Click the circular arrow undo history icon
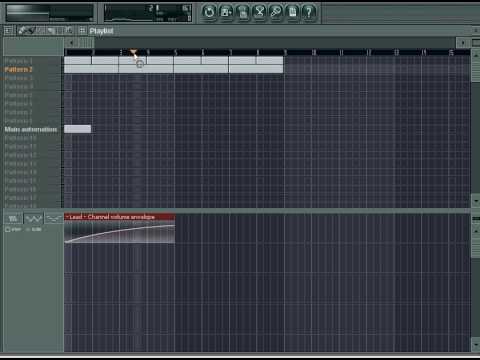Image resolution: width=480 pixels, height=360 pixels. click(209, 12)
